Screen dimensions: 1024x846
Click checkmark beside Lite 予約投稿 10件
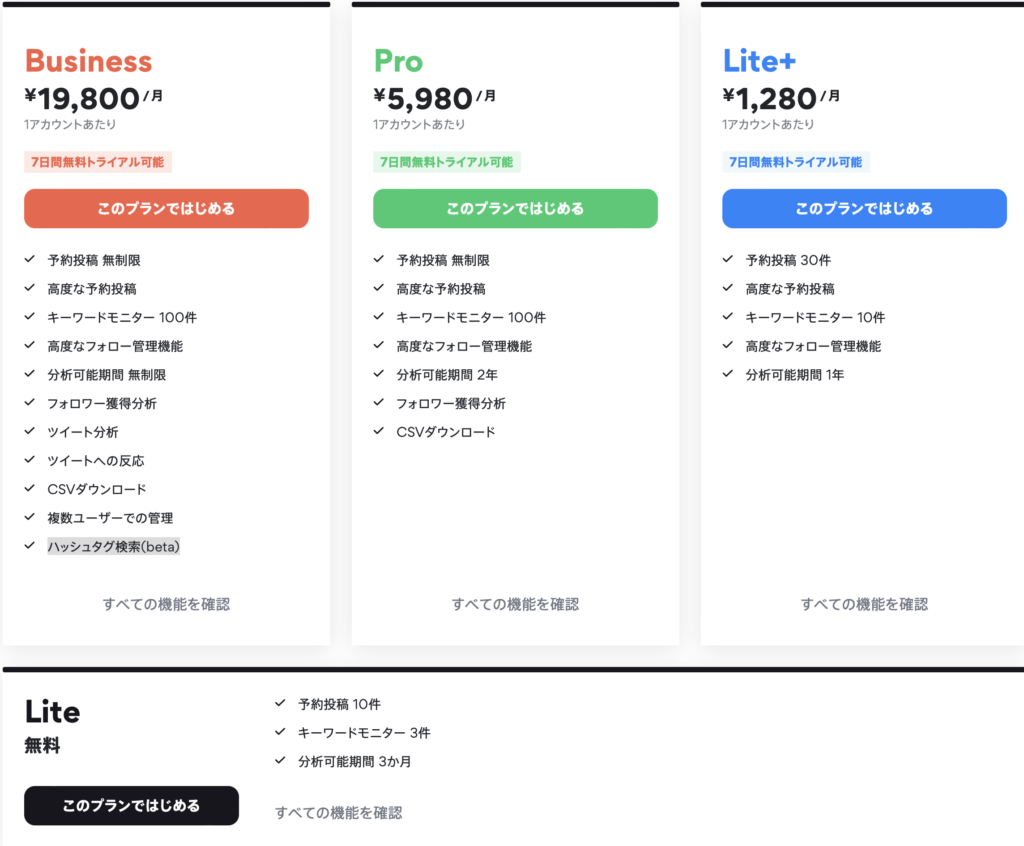(280, 704)
